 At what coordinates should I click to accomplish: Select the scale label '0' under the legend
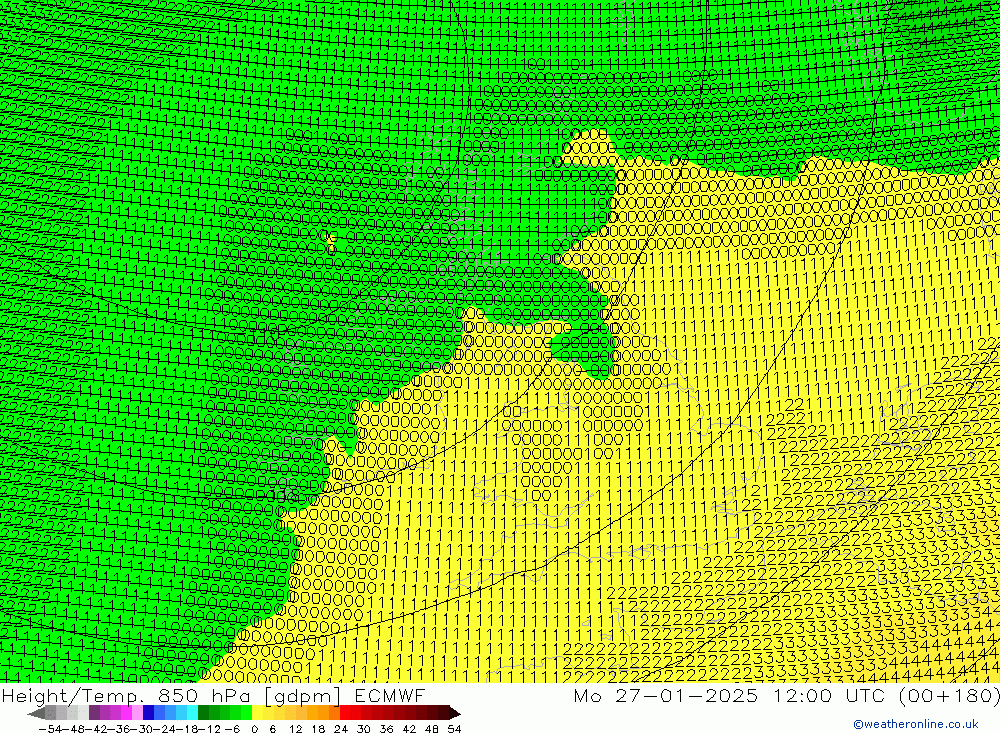coord(254,729)
